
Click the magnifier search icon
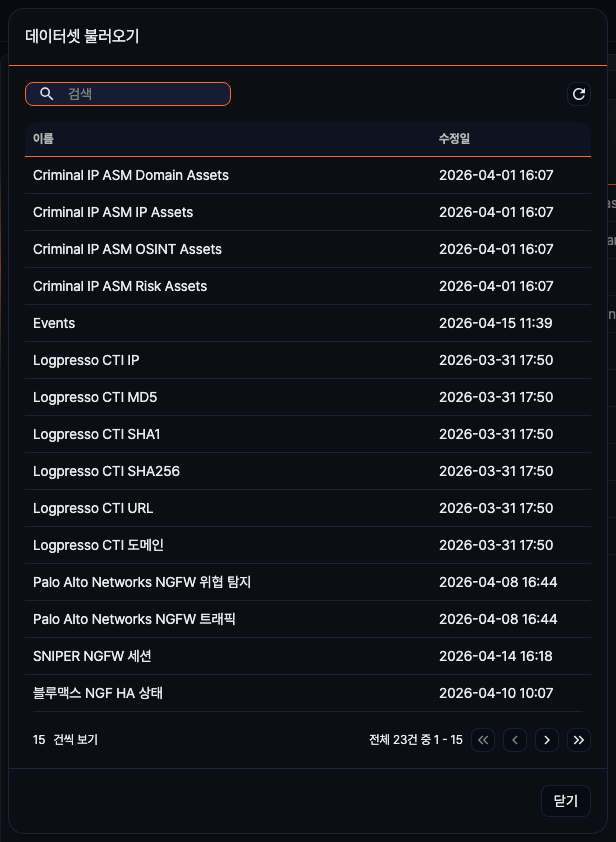[x=46, y=93]
